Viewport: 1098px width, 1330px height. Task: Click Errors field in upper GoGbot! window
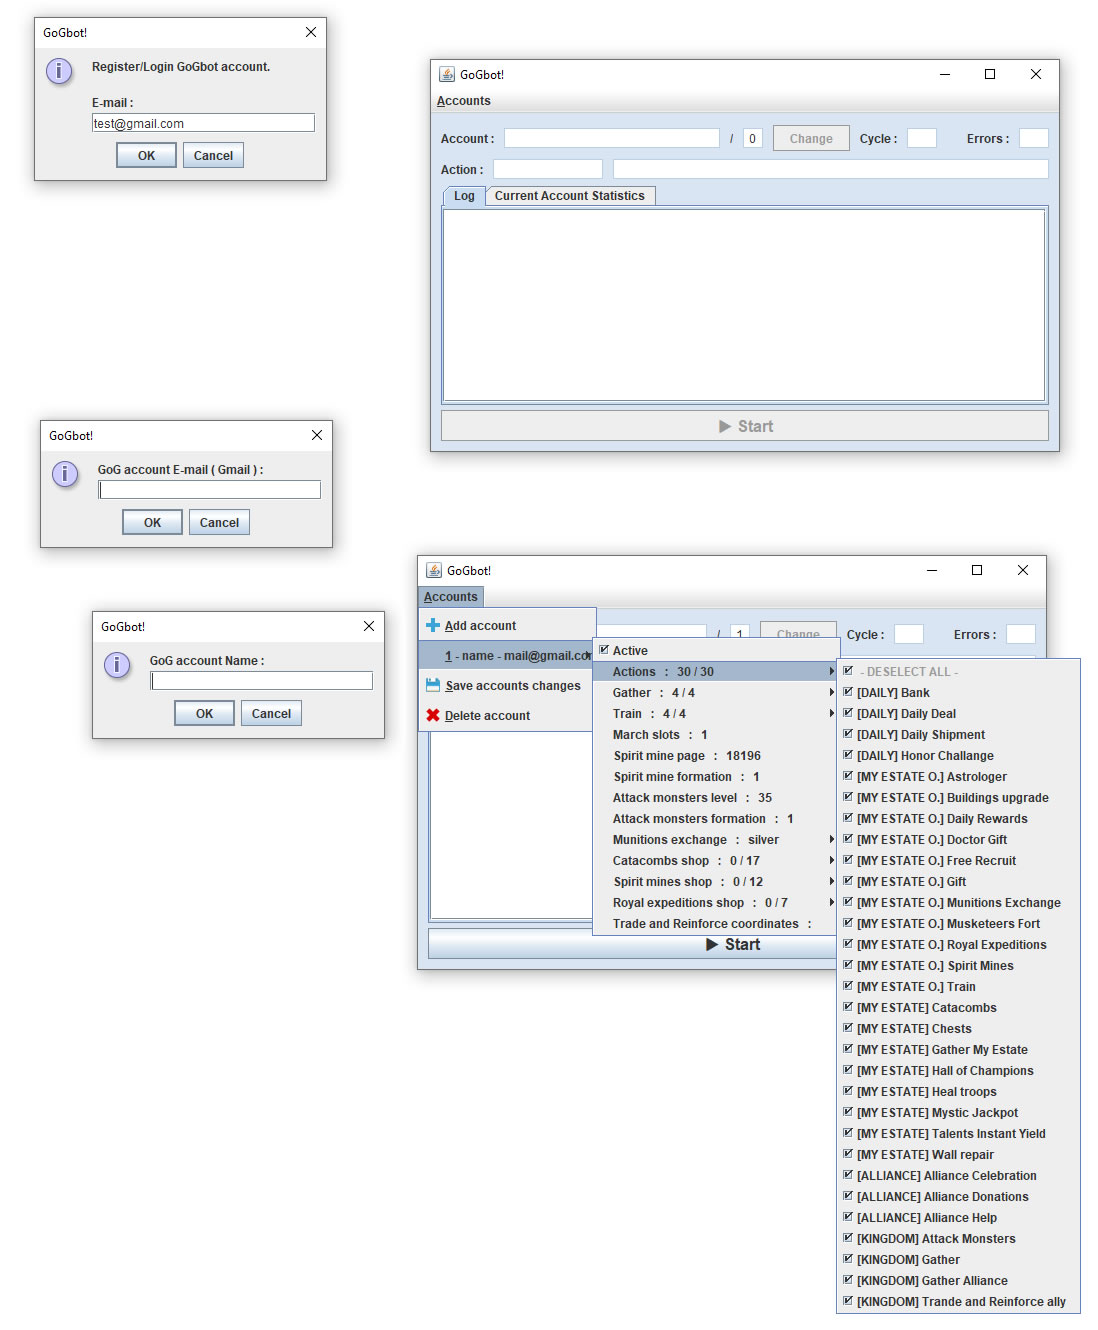point(1033,138)
